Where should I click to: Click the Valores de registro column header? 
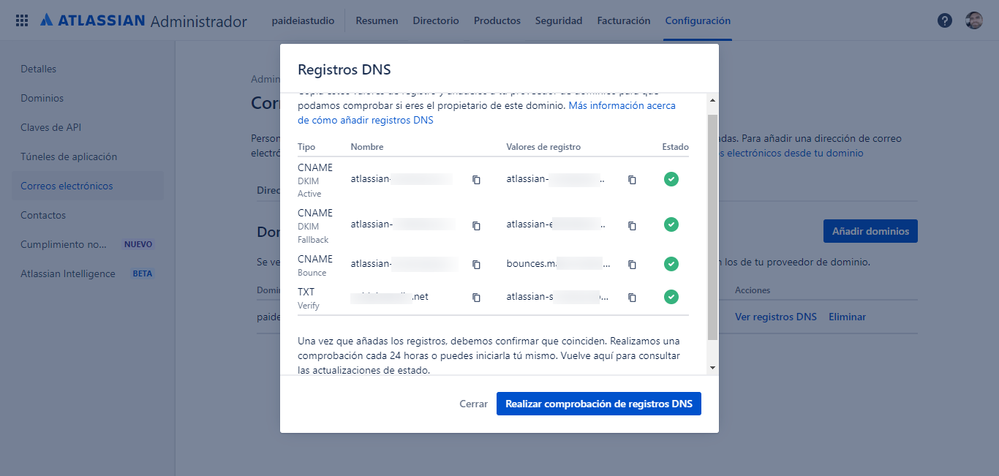(543, 147)
